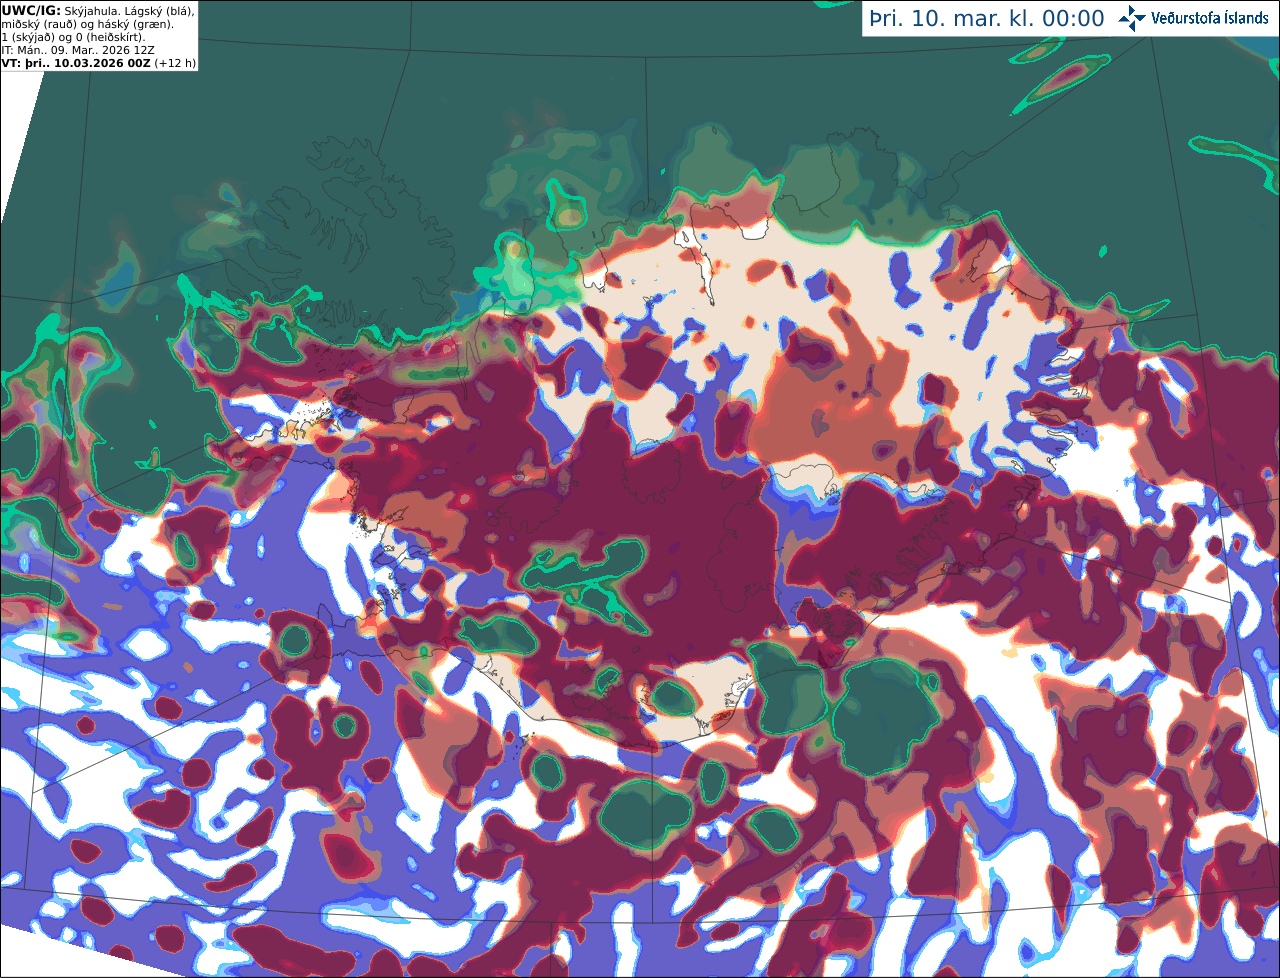This screenshot has height=978, width=1280.
Task: Click the 'IT: Mán.. 09. Mar.. 2026 12Z' line
Action: point(78,50)
